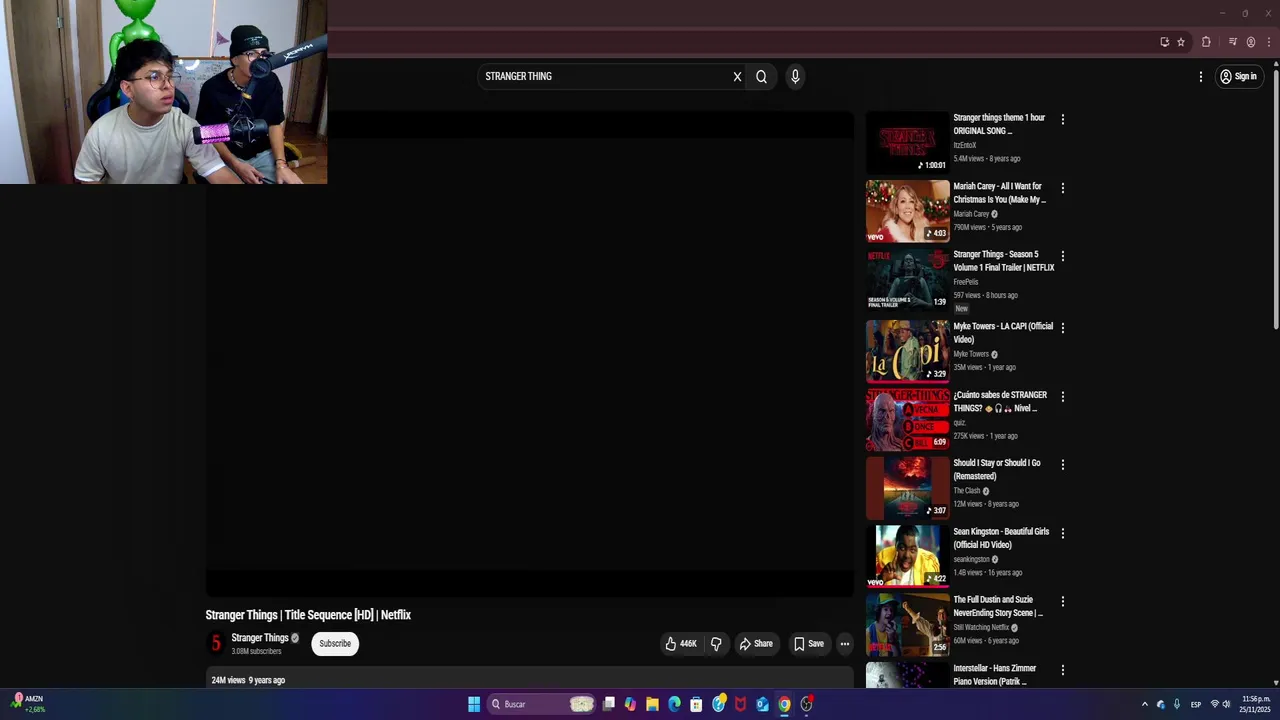Save the video to a playlist
1280x720 pixels.
809,644
